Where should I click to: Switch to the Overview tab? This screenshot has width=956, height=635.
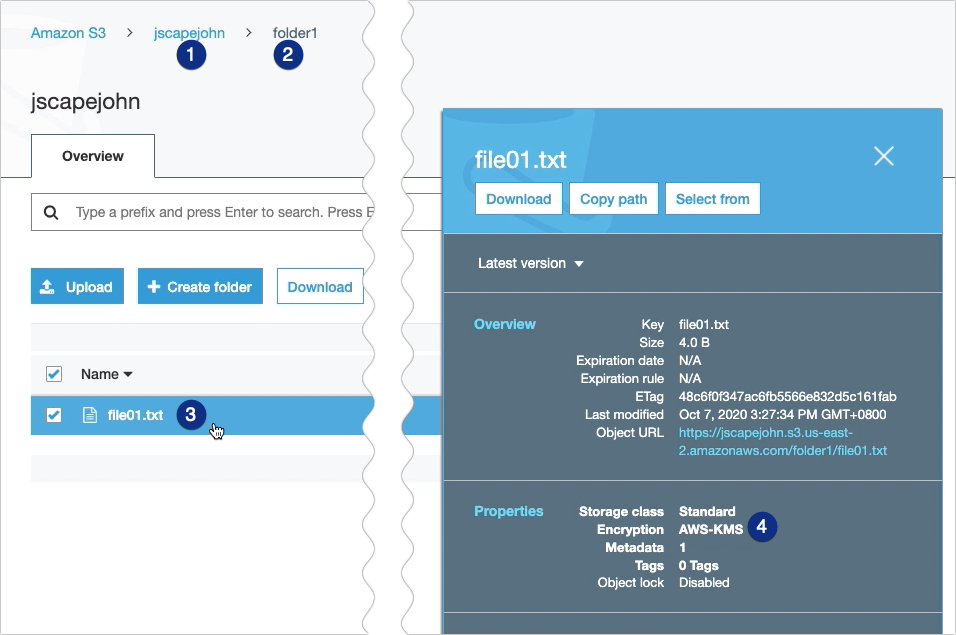click(93, 156)
